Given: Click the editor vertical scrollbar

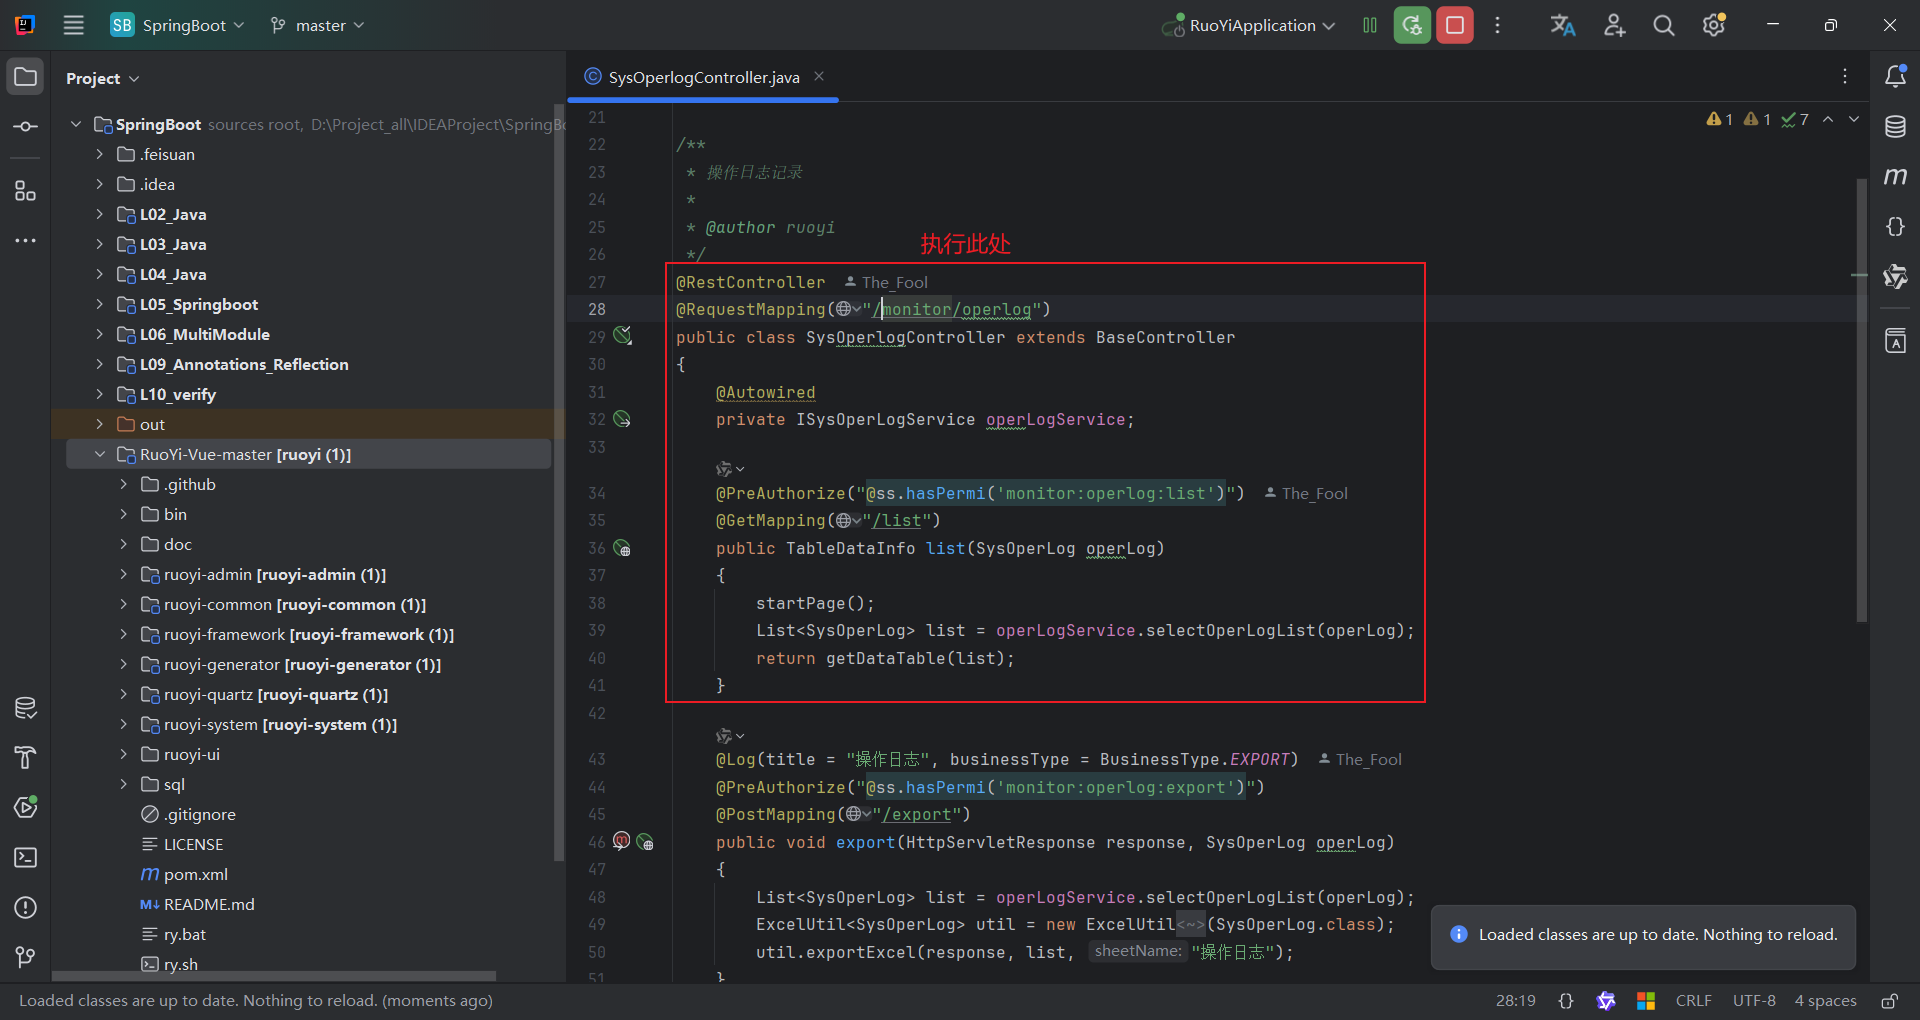Looking at the screenshot, I should tap(1861, 400).
